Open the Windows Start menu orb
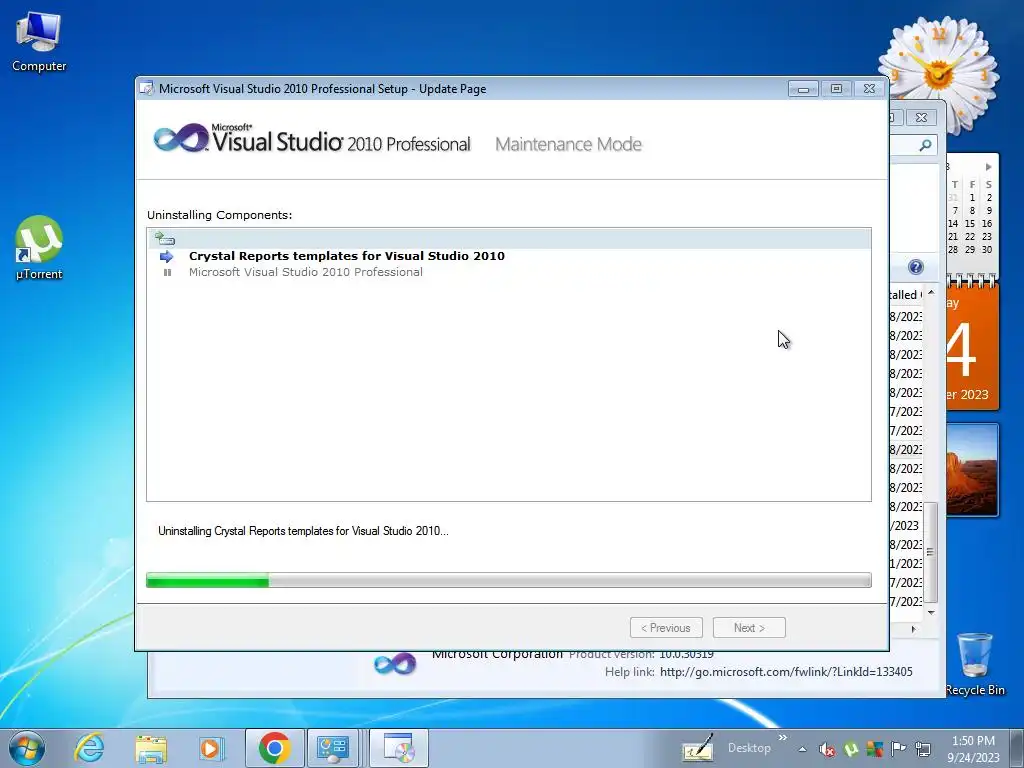Image resolution: width=1024 pixels, height=768 pixels. (27, 748)
